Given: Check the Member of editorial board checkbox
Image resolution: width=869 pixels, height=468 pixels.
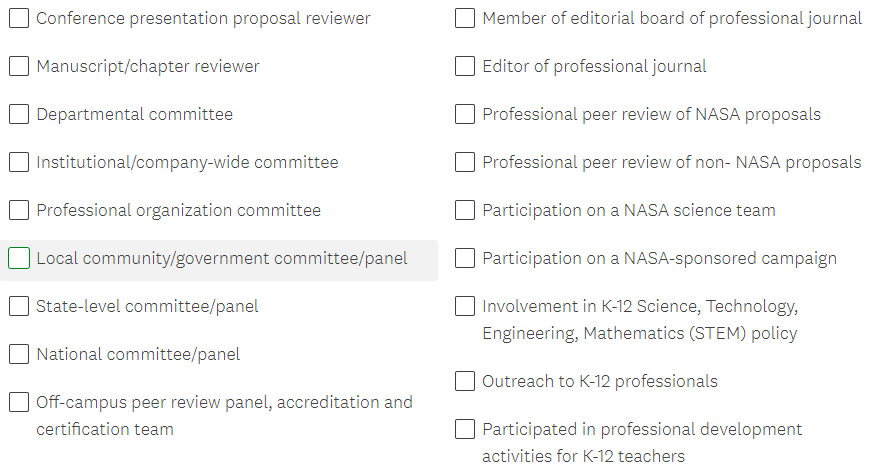Looking at the screenshot, I should [x=465, y=18].
